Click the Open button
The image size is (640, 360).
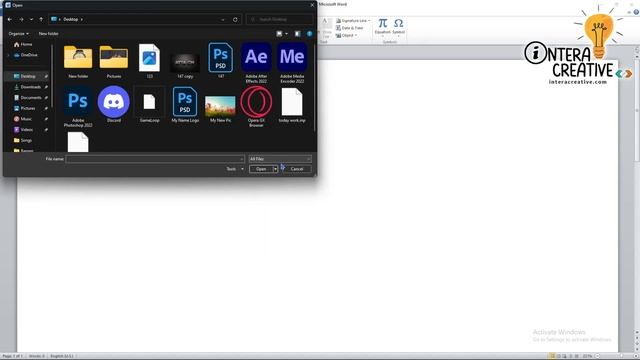click(261, 169)
